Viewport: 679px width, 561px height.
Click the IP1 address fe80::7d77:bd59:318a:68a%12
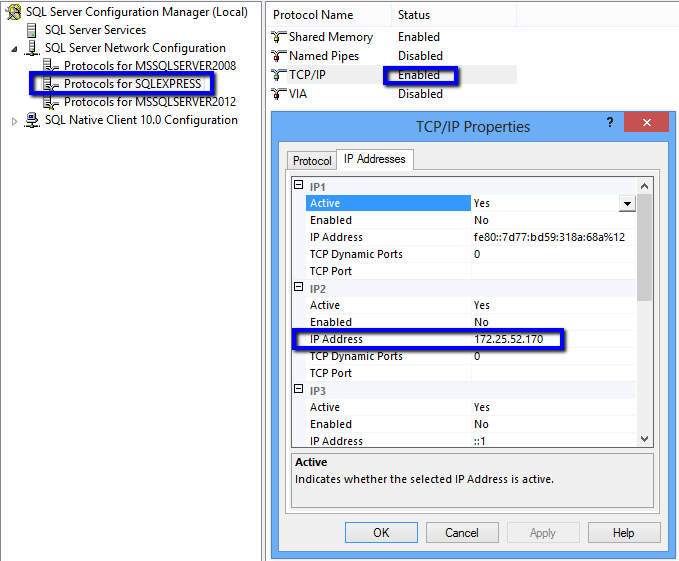point(549,237)
